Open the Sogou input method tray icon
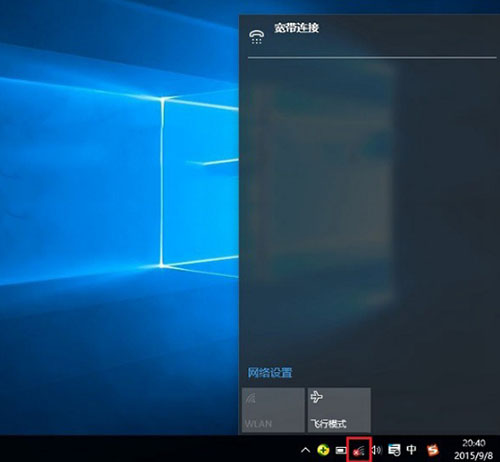This screenshot has width=500, height=462. click(433, 450)
